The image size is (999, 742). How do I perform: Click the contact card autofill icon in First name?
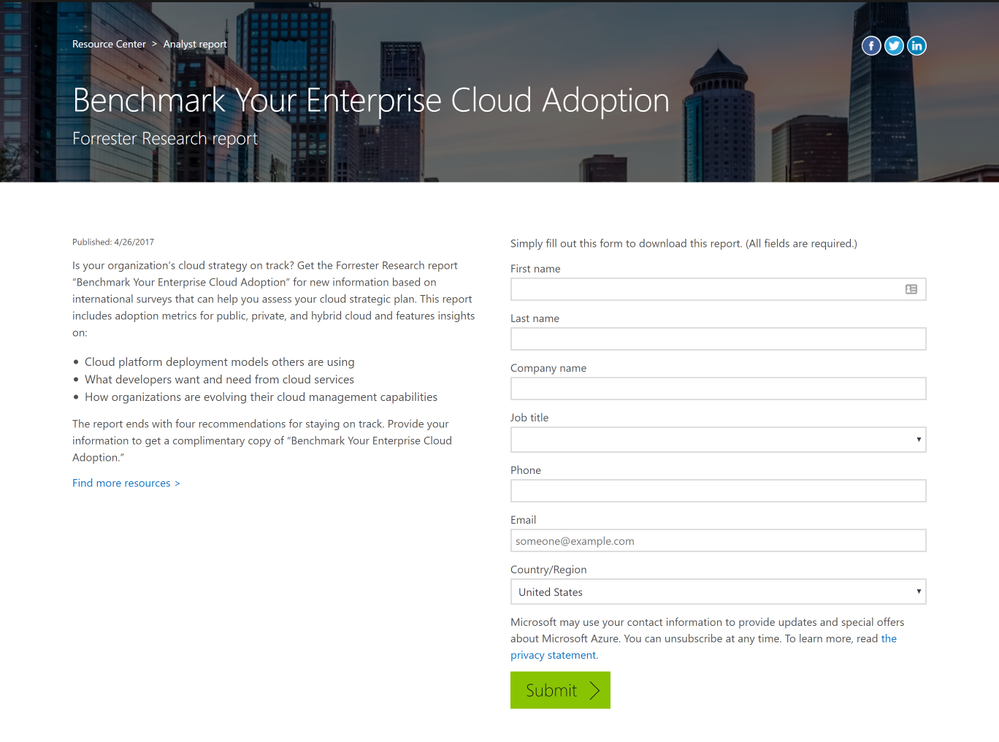pos(911,289)
